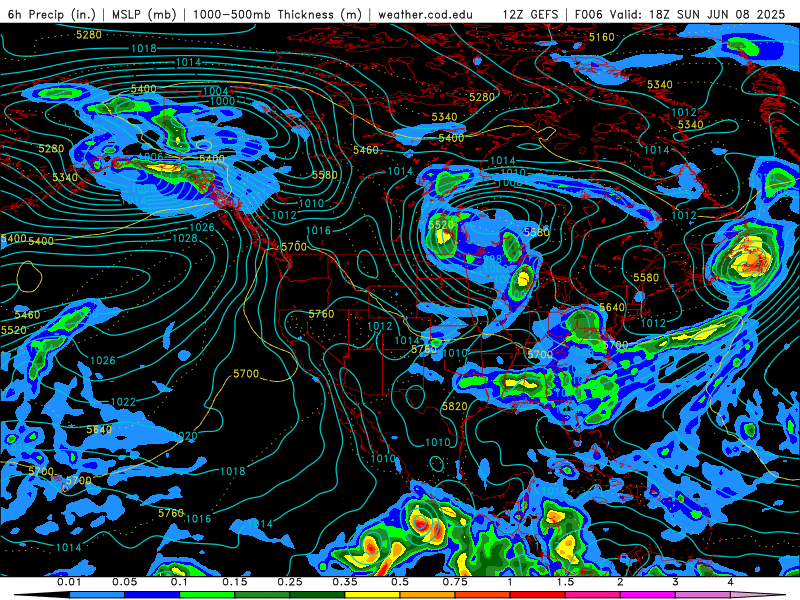The width and height of the screenshot is (800, 600).
Task: Click the 1022 isobar label
Action: [x=123, y=402]
